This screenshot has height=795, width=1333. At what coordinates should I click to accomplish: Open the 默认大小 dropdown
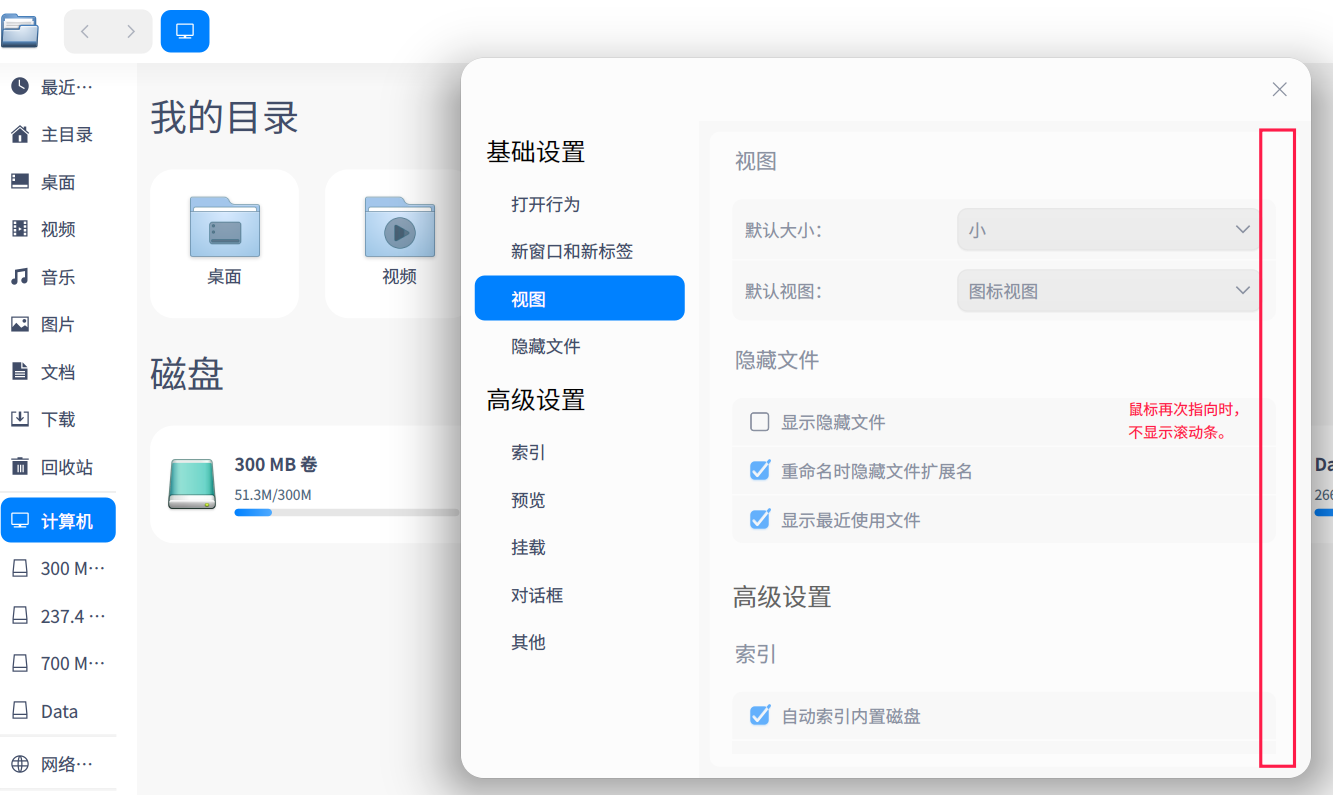[1108, 230]
